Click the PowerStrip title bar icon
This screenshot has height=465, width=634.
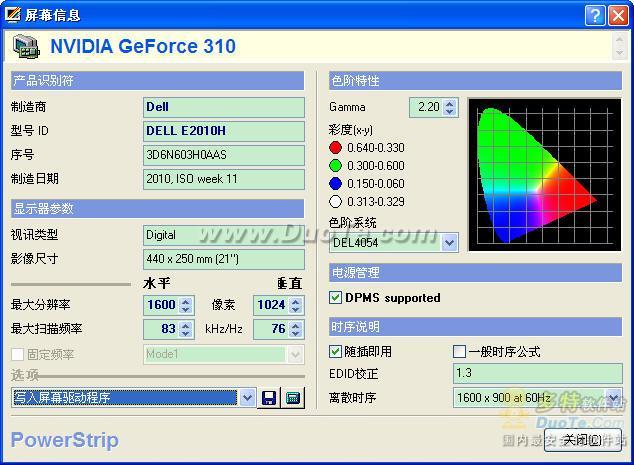click(x=13, y=15)
